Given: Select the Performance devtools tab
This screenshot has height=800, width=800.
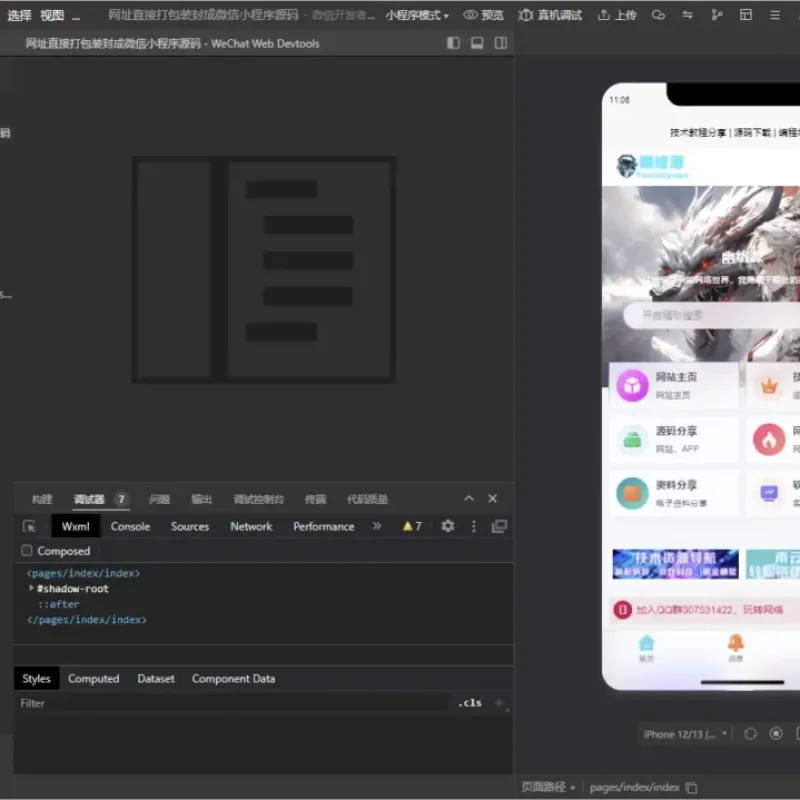Looking at the screenshot, I should tap(323, 526).
